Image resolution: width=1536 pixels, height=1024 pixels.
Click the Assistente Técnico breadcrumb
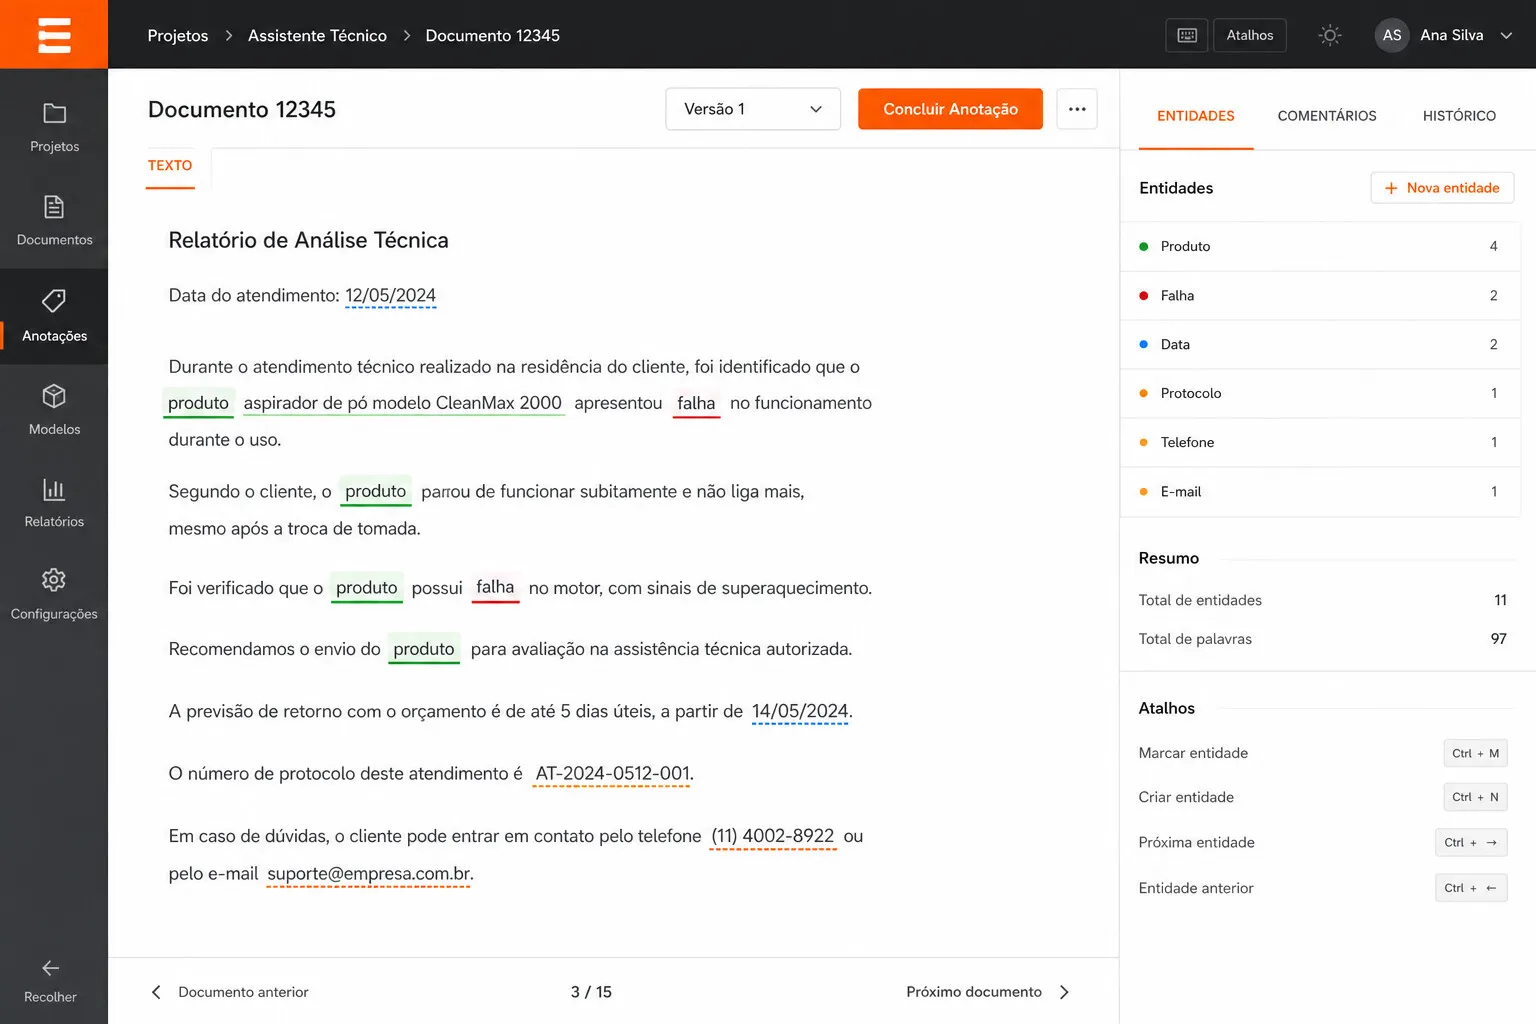pyautogui.click(x=317, y=35)
